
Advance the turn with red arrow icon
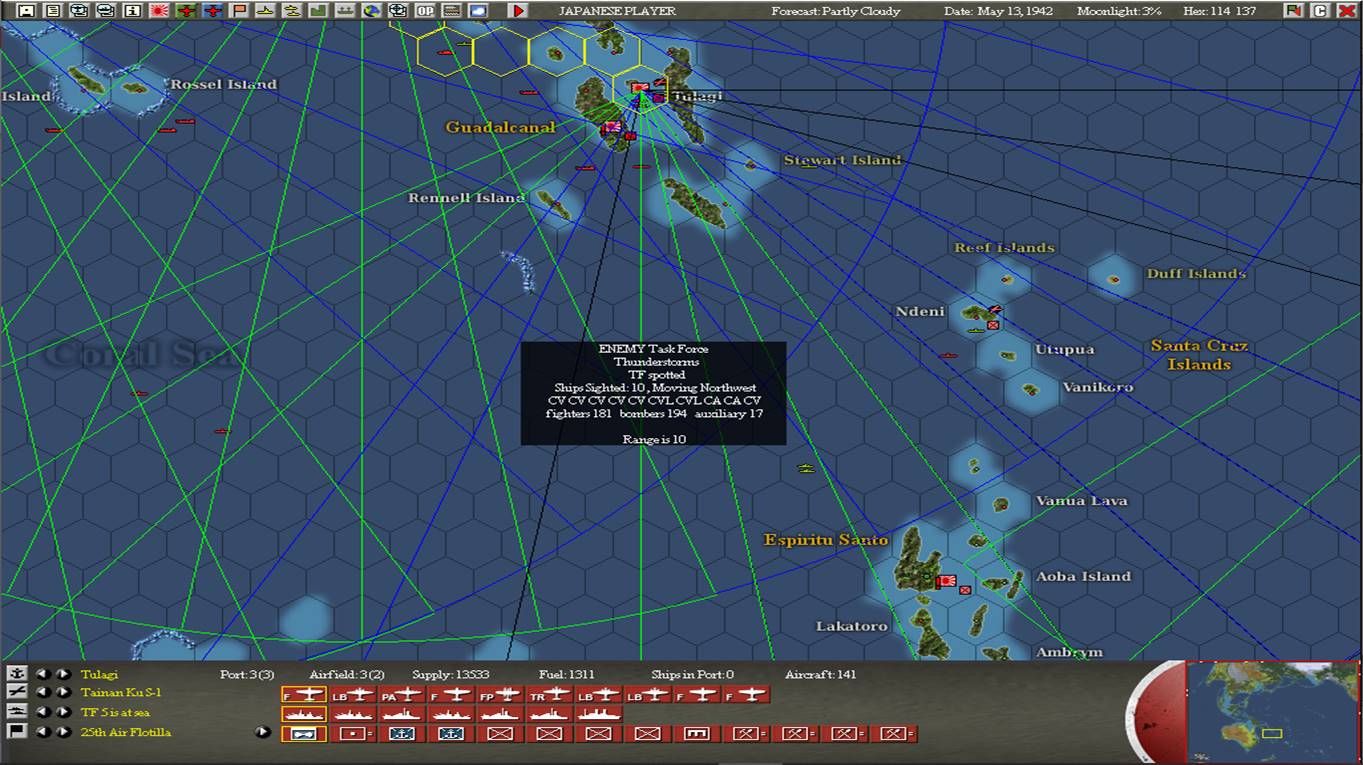click(517, 11)
